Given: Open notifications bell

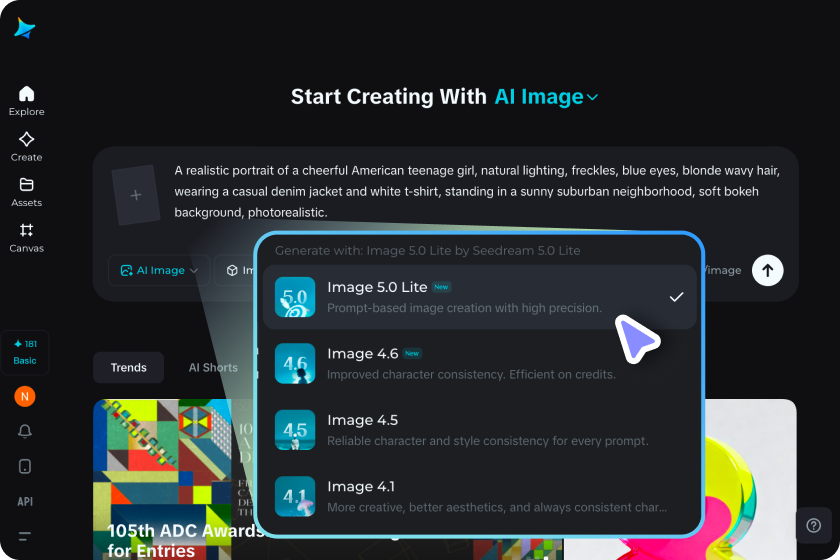Looking at the screenshot, I should coord(25,431).
